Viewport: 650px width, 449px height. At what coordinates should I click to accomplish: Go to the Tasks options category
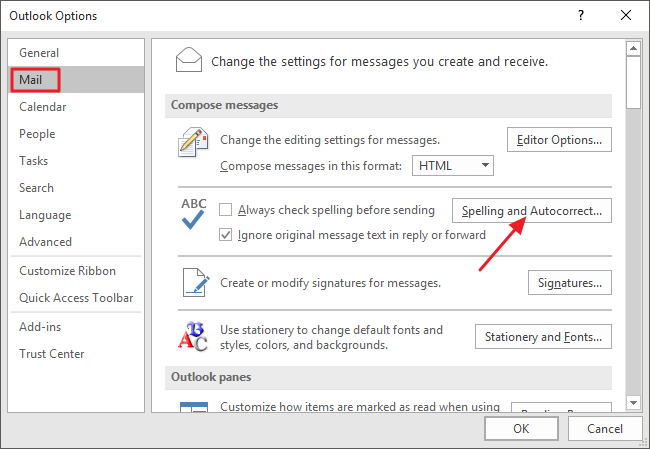coord(76,160)
